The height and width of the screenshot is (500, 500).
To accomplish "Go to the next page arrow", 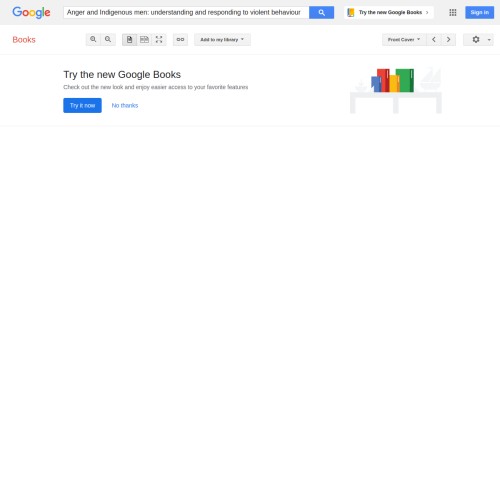I will coord(448,39).
